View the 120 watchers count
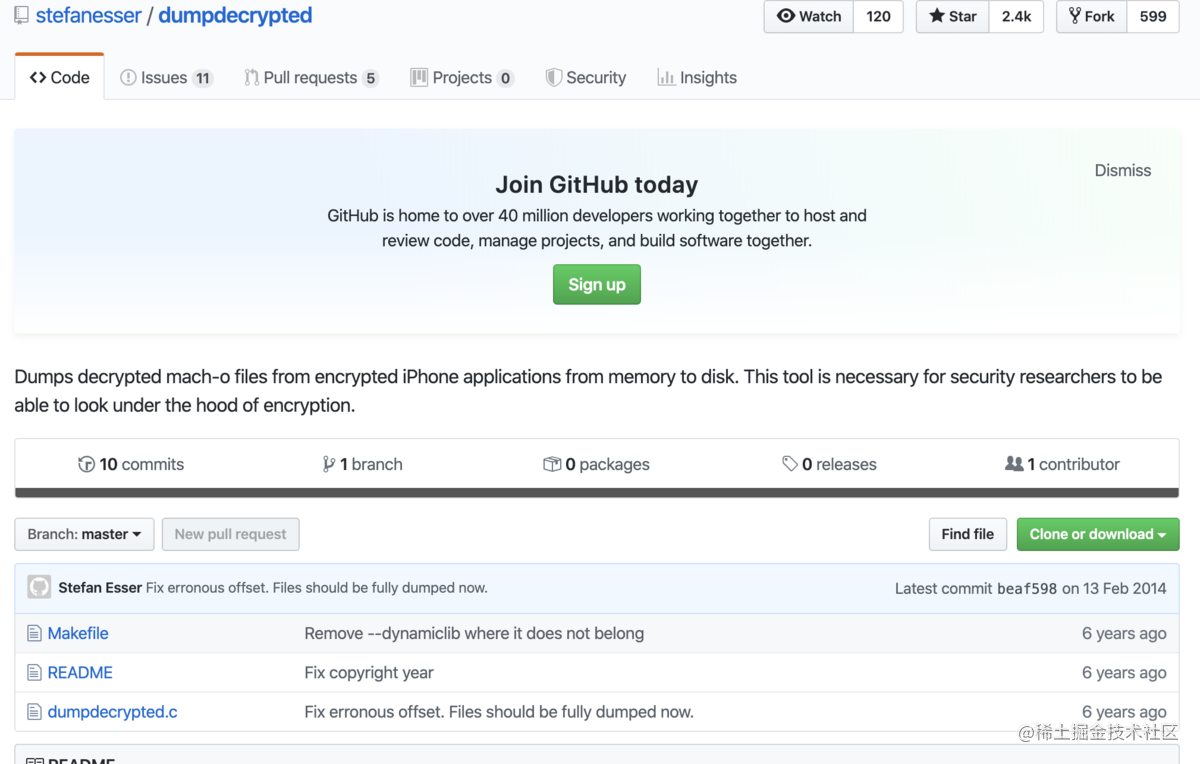 pyautogui.click(x=878, y=16)
